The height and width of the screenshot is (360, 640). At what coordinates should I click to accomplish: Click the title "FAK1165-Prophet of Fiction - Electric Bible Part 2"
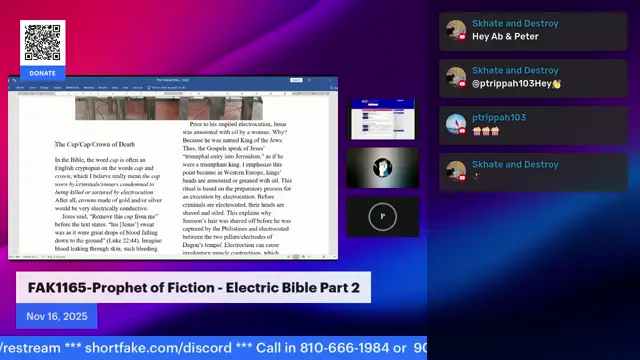coord(193,287)
